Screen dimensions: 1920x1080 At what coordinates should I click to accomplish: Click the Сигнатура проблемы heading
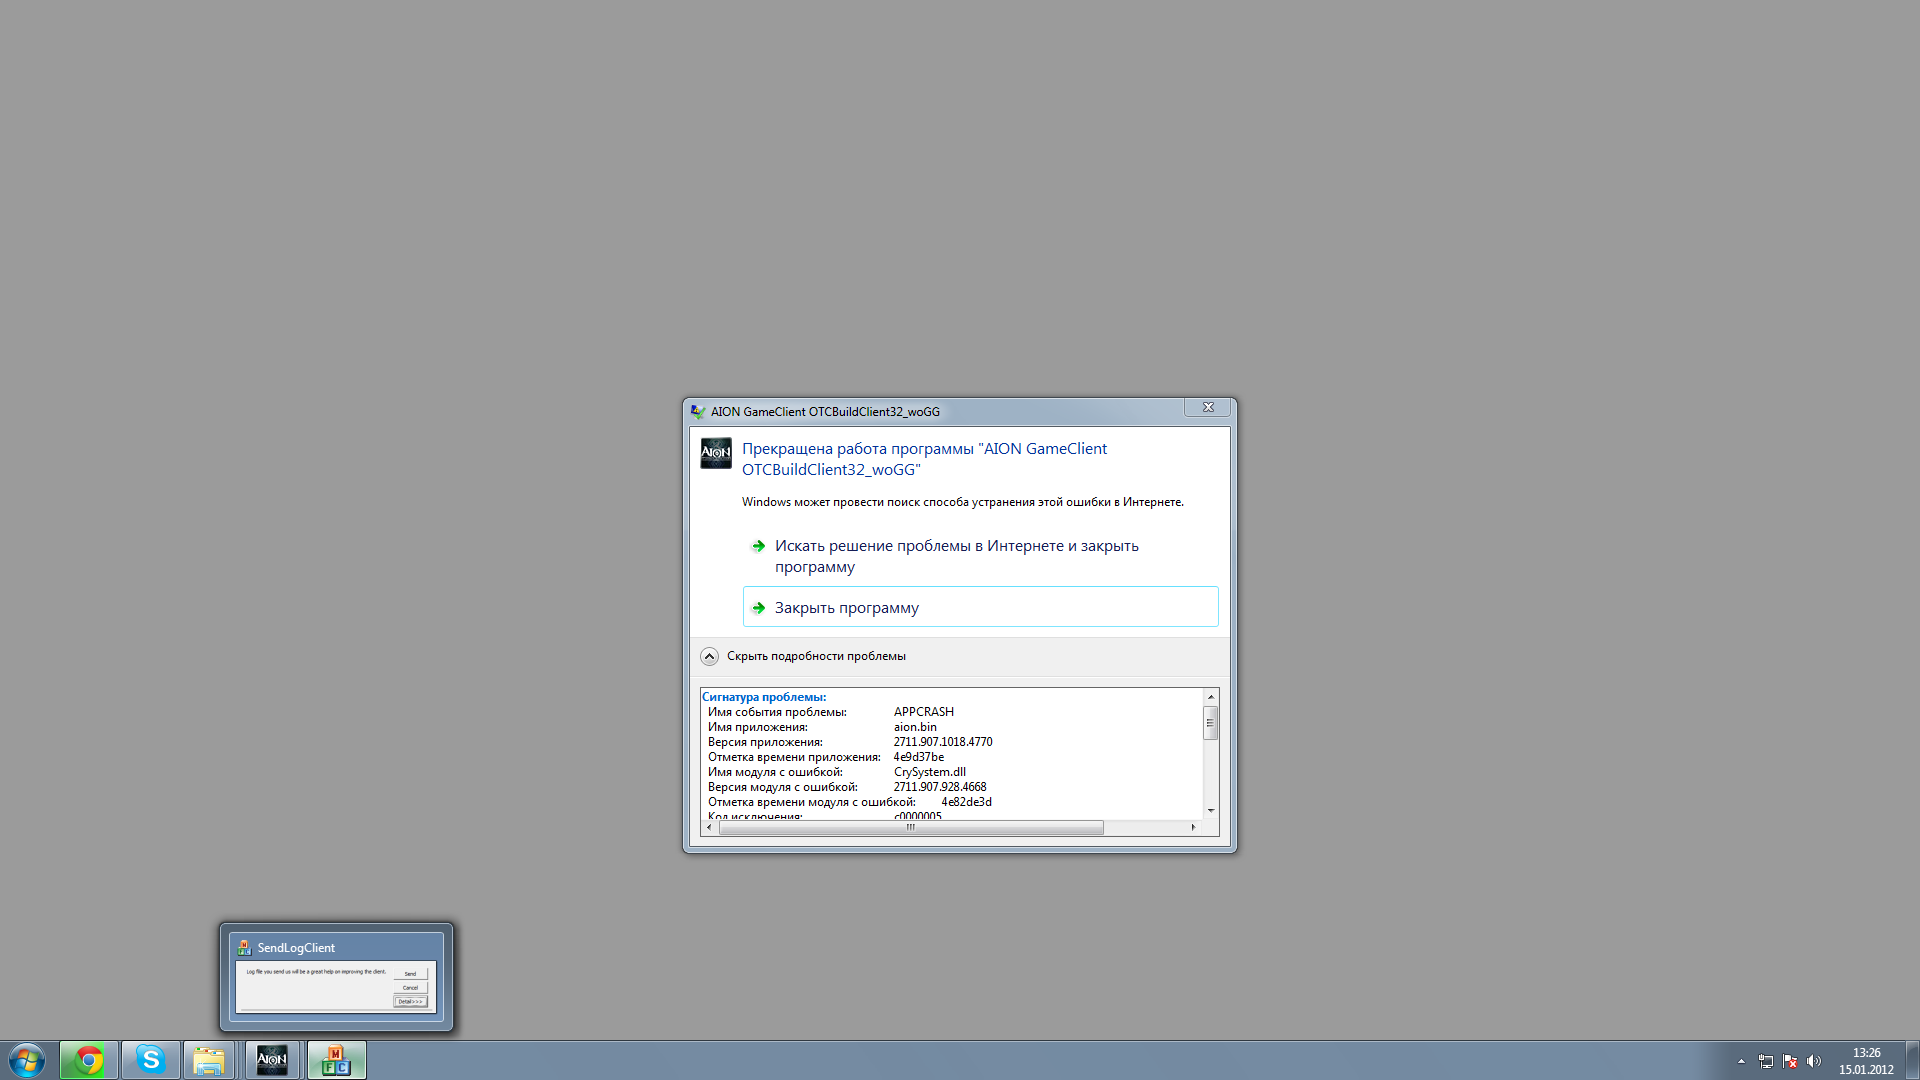(764, 697)
